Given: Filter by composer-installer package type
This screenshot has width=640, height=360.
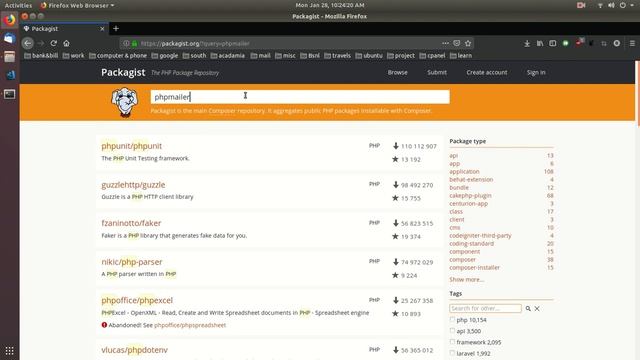Looking at the screenshot, I should coord(474,268).
